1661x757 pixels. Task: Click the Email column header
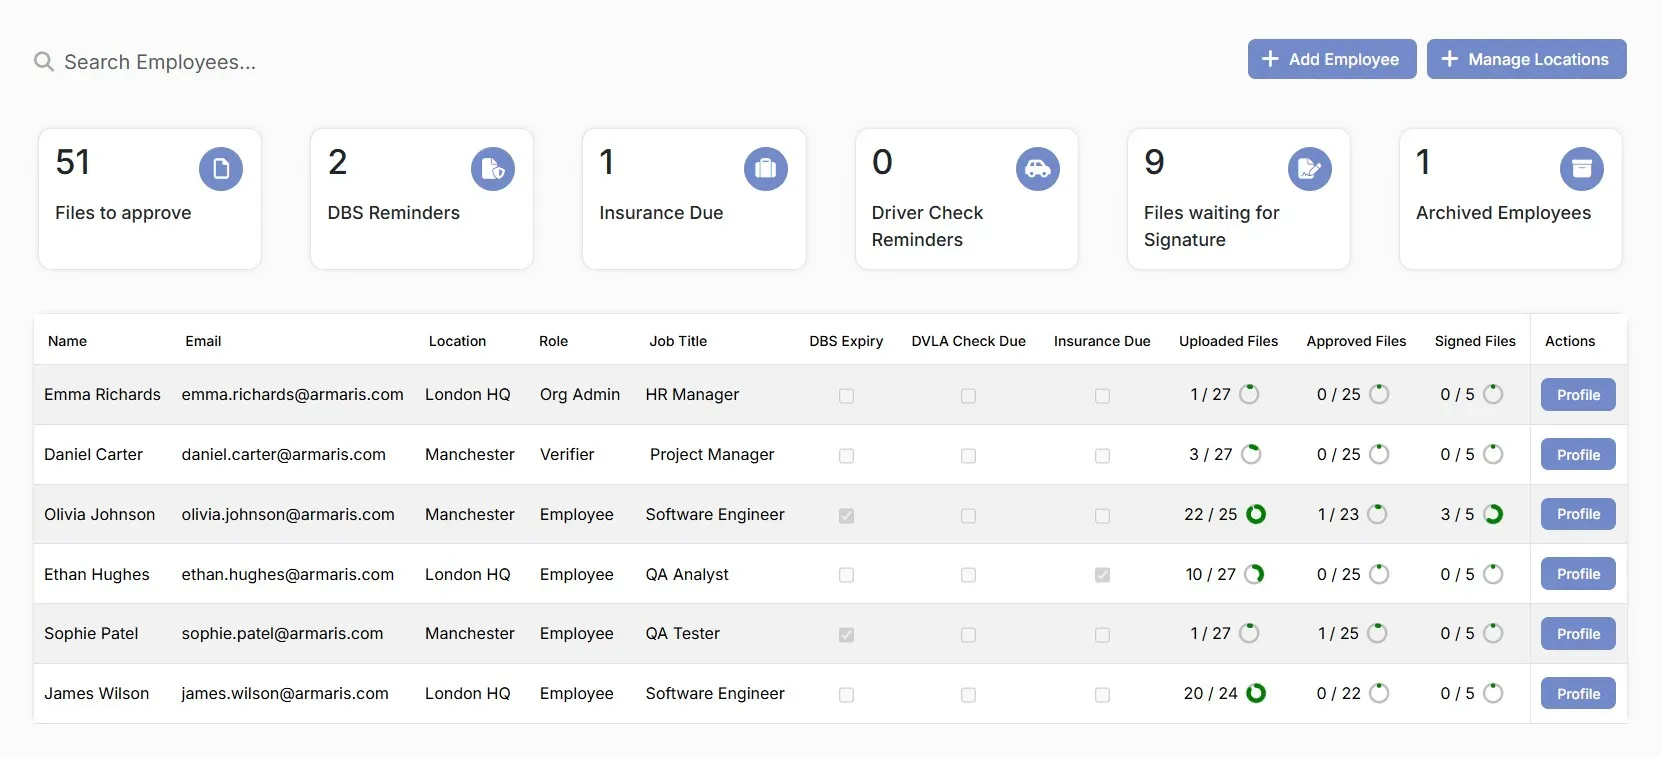[x=203, y=341]
